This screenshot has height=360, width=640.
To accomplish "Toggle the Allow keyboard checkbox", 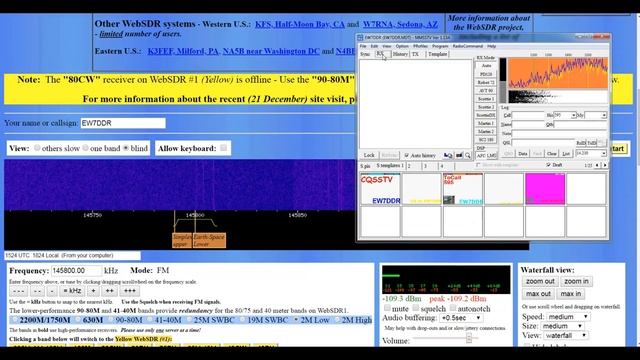I will (223, 148).
